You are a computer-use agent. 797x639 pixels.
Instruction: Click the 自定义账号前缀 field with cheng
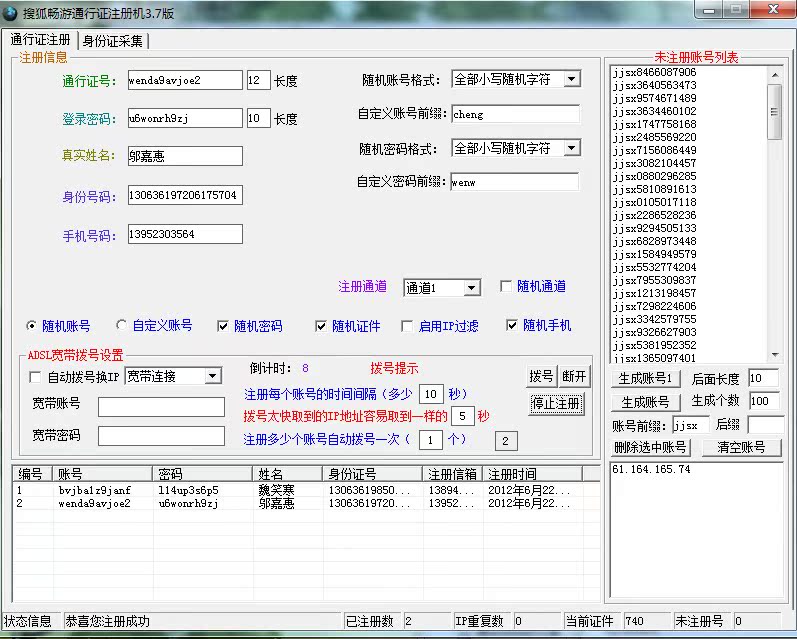click(515, 114)
